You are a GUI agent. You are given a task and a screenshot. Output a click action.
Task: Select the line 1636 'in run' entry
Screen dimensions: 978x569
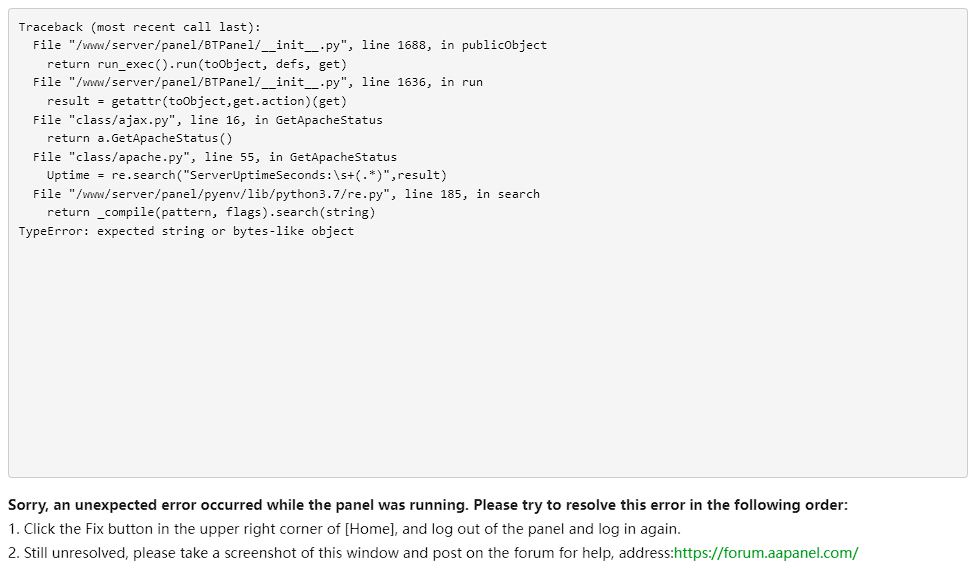coord(257,82)
